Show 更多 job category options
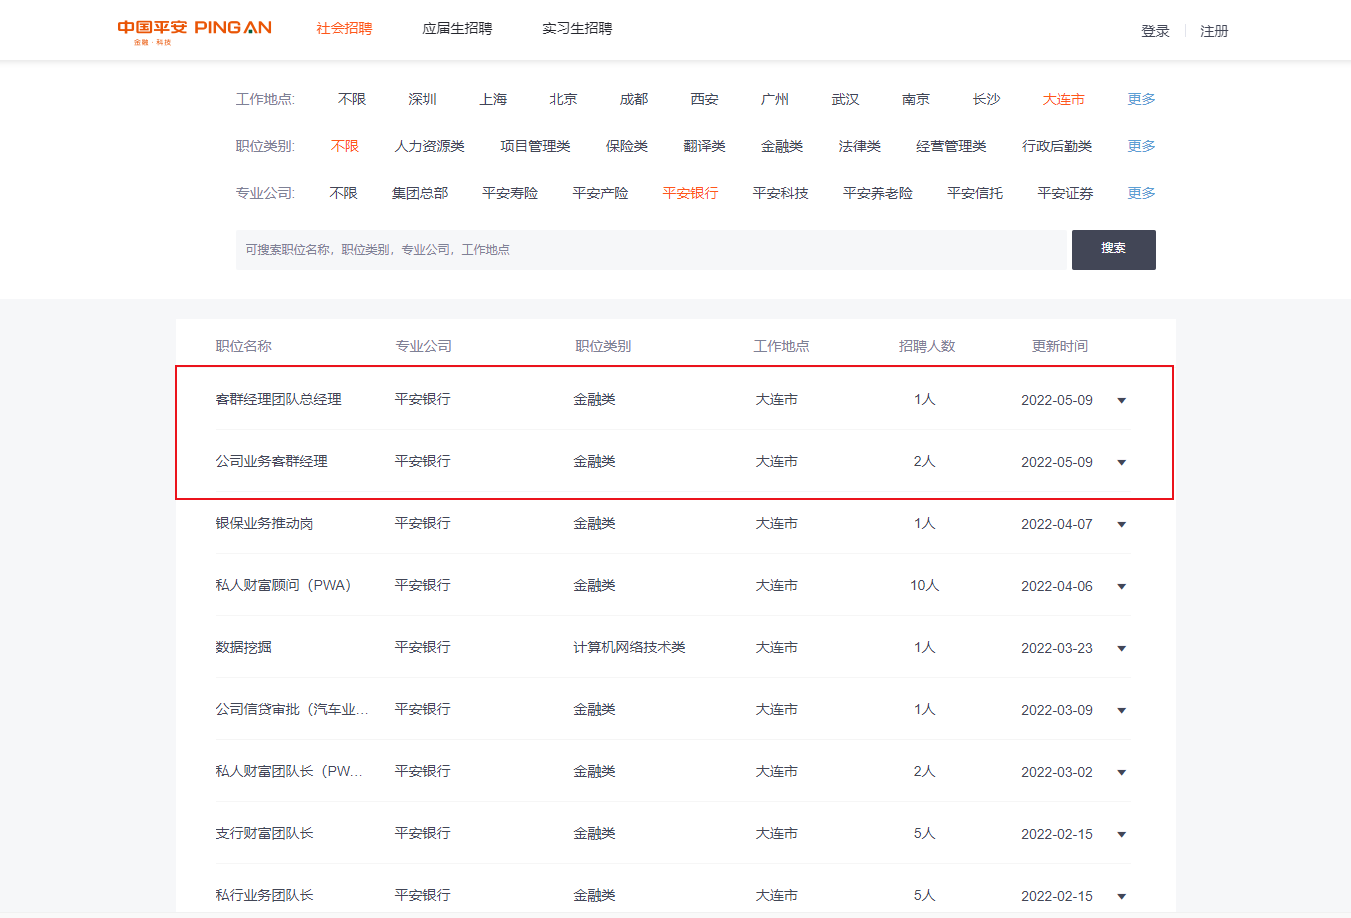The width and height of the screenshot is (1351, 918). [1141, 146]
